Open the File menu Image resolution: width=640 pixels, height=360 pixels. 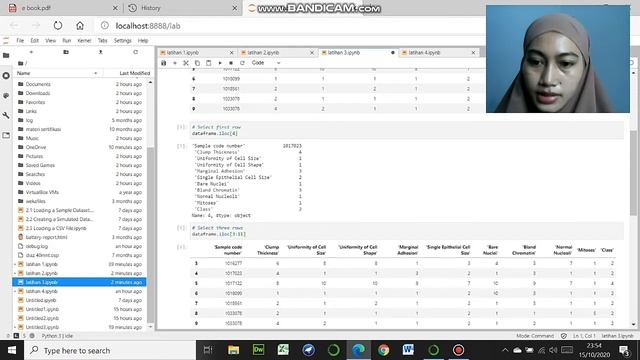coord(20,40)
